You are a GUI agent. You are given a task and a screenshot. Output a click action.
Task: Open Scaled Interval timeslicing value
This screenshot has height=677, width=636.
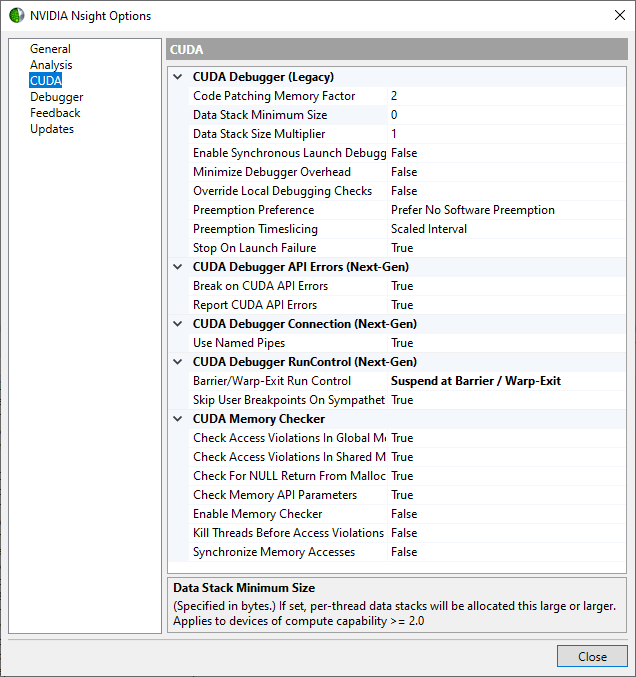506,229
